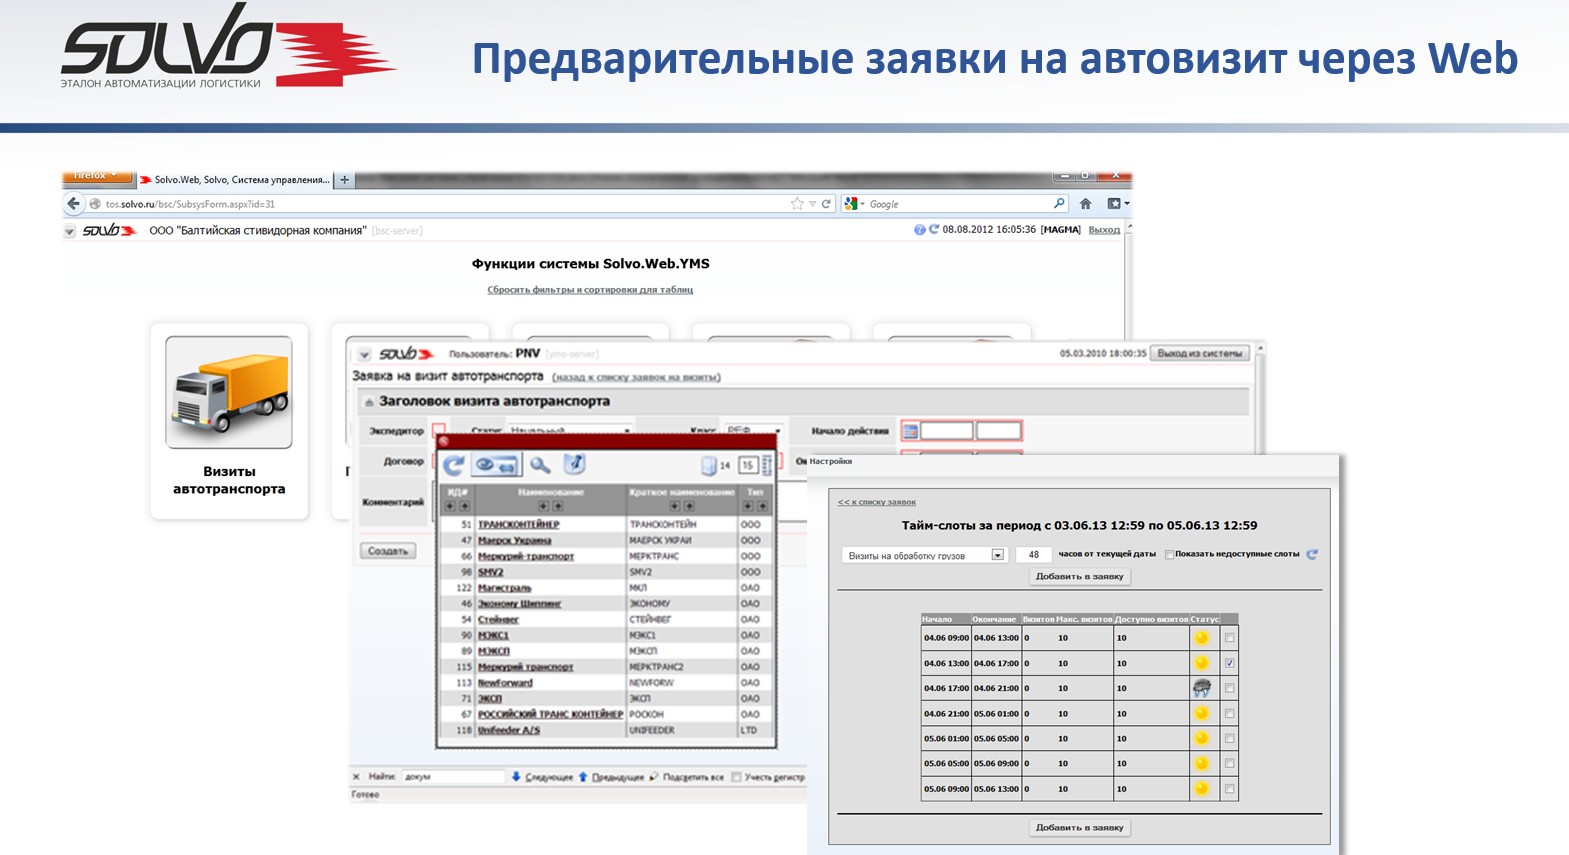Open URL history dropdown arrow near star
Viewport: 1569px width, 855px height.
[x=813, y=204]
